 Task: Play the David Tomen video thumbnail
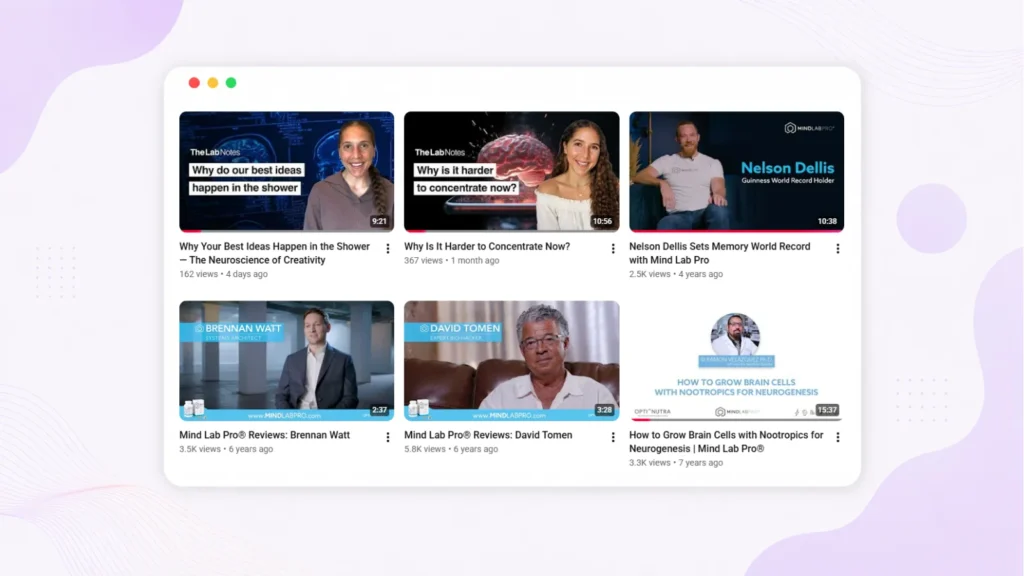click(511, 360)
